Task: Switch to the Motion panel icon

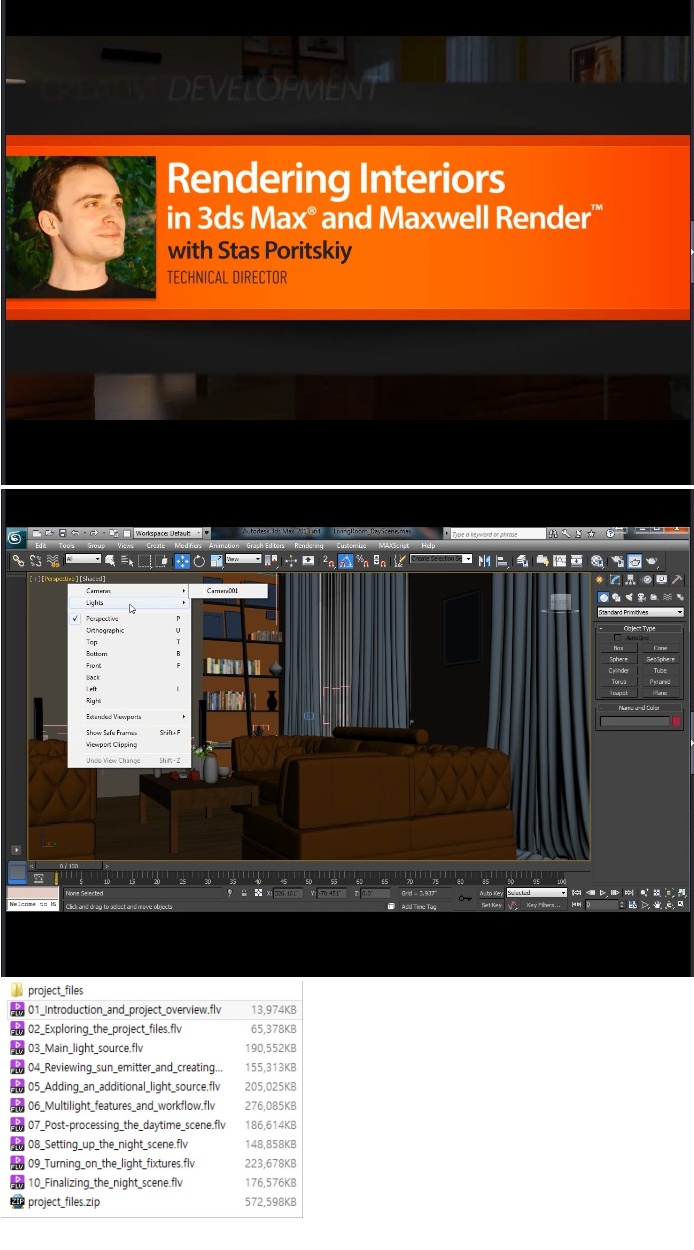Action: [647, 579]
